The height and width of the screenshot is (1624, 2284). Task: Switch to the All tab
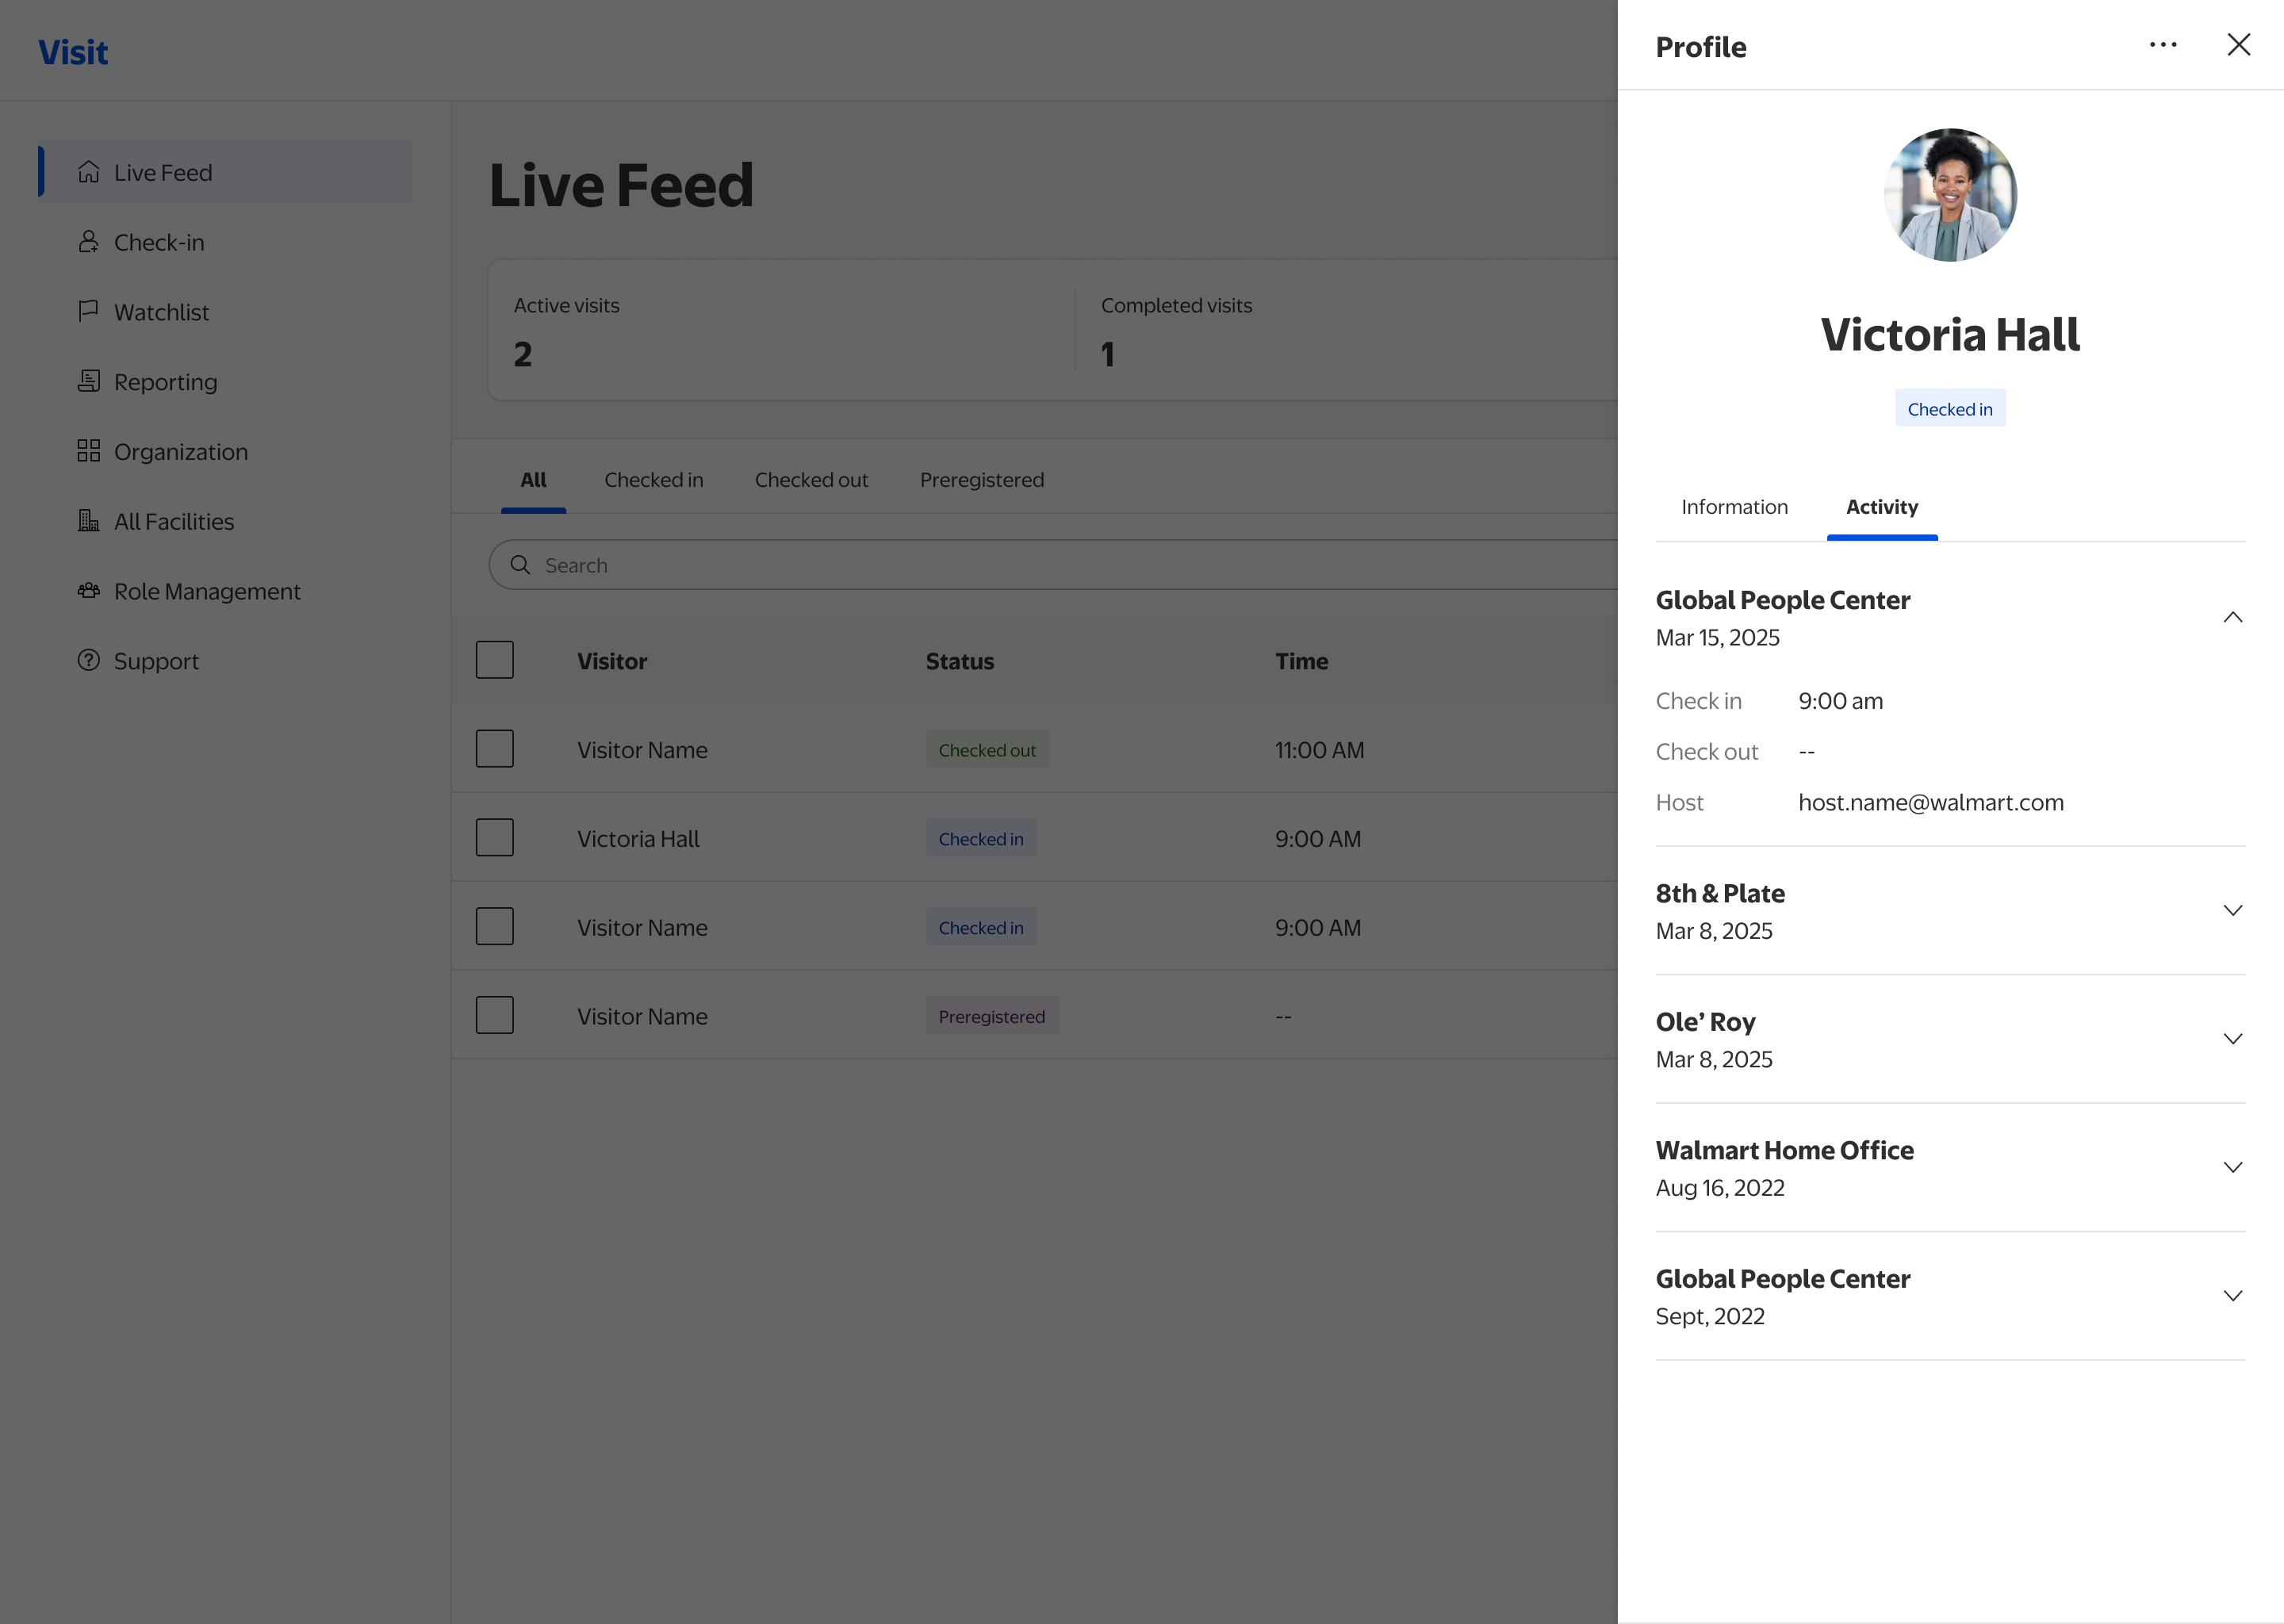(533, 480)
